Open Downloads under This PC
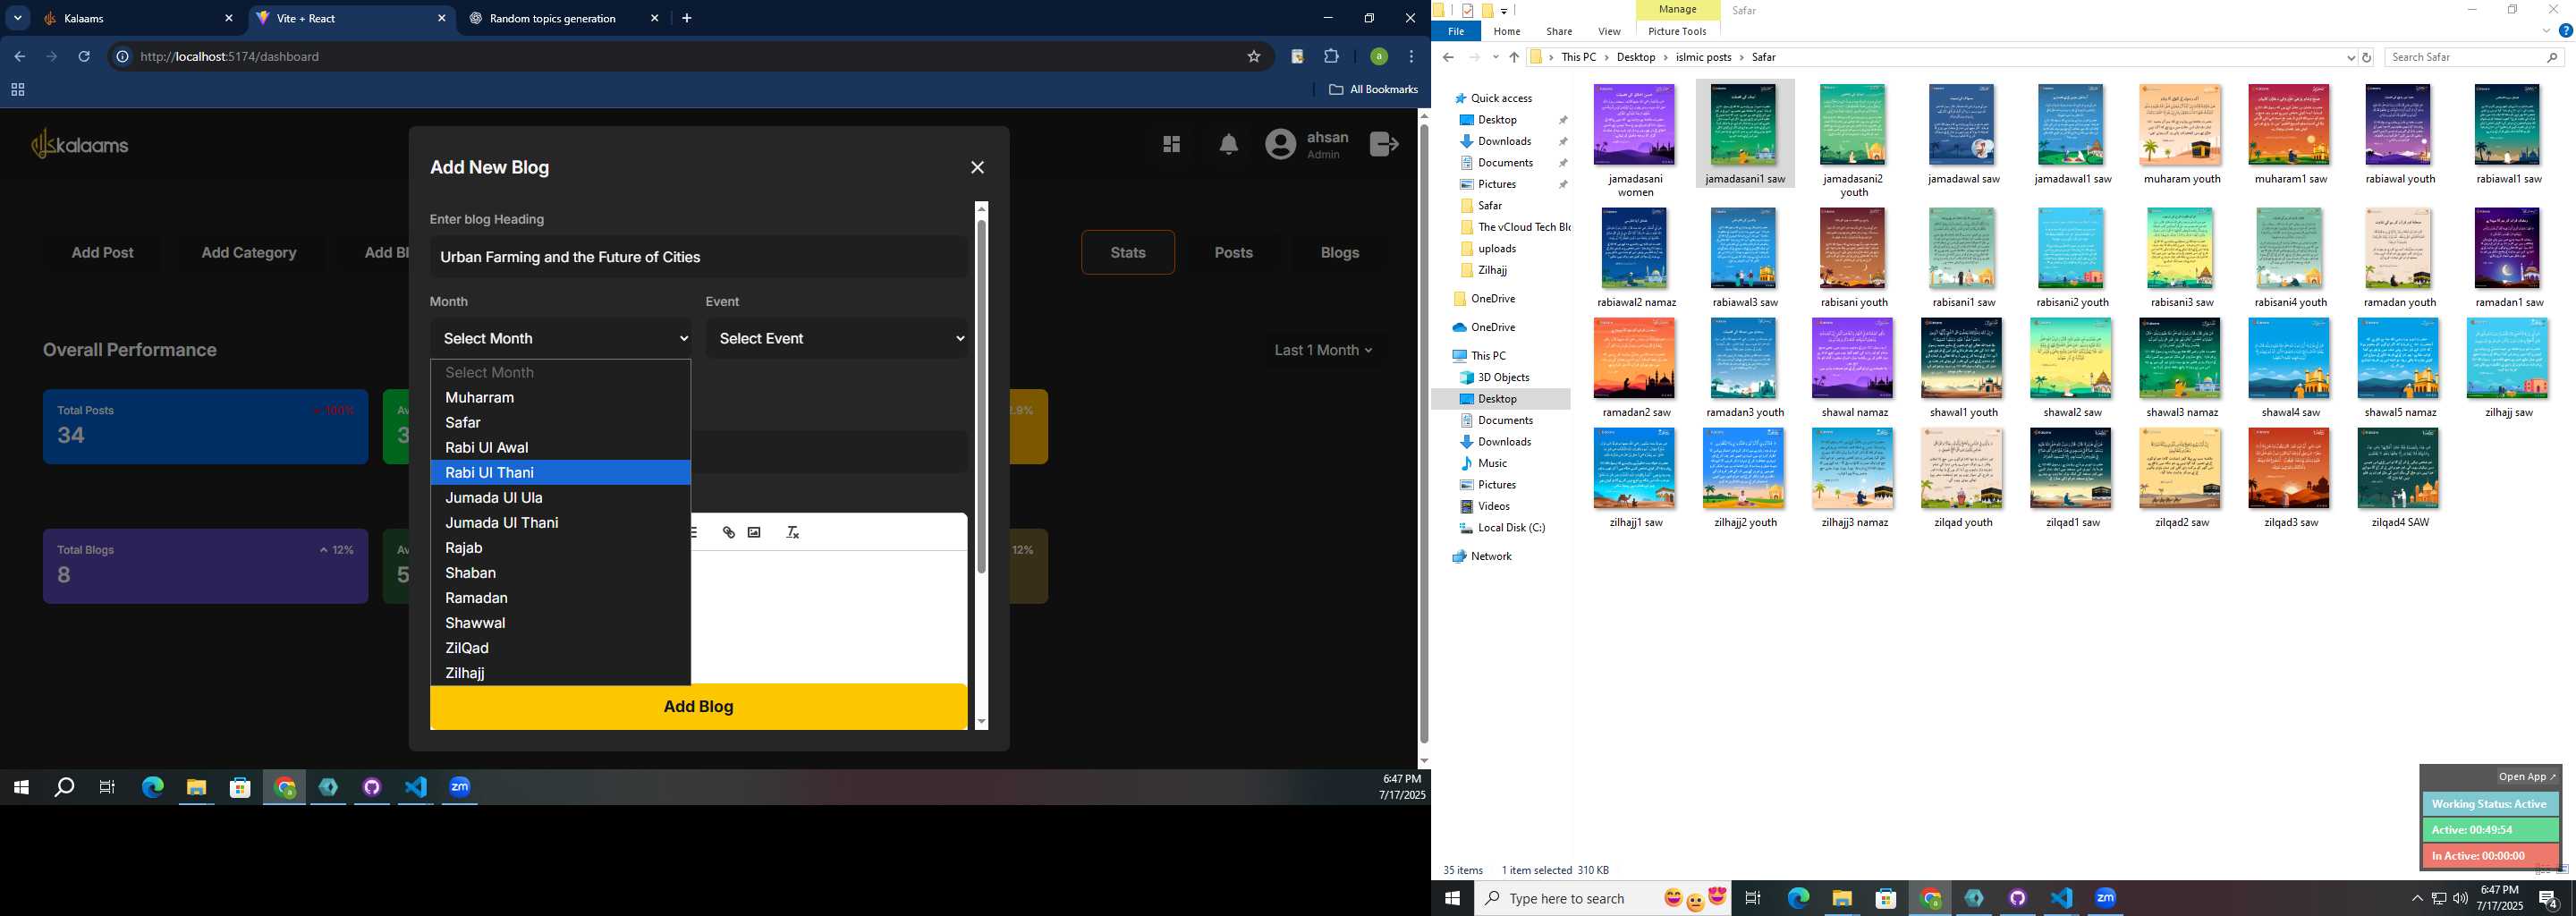 (1504, 442)
